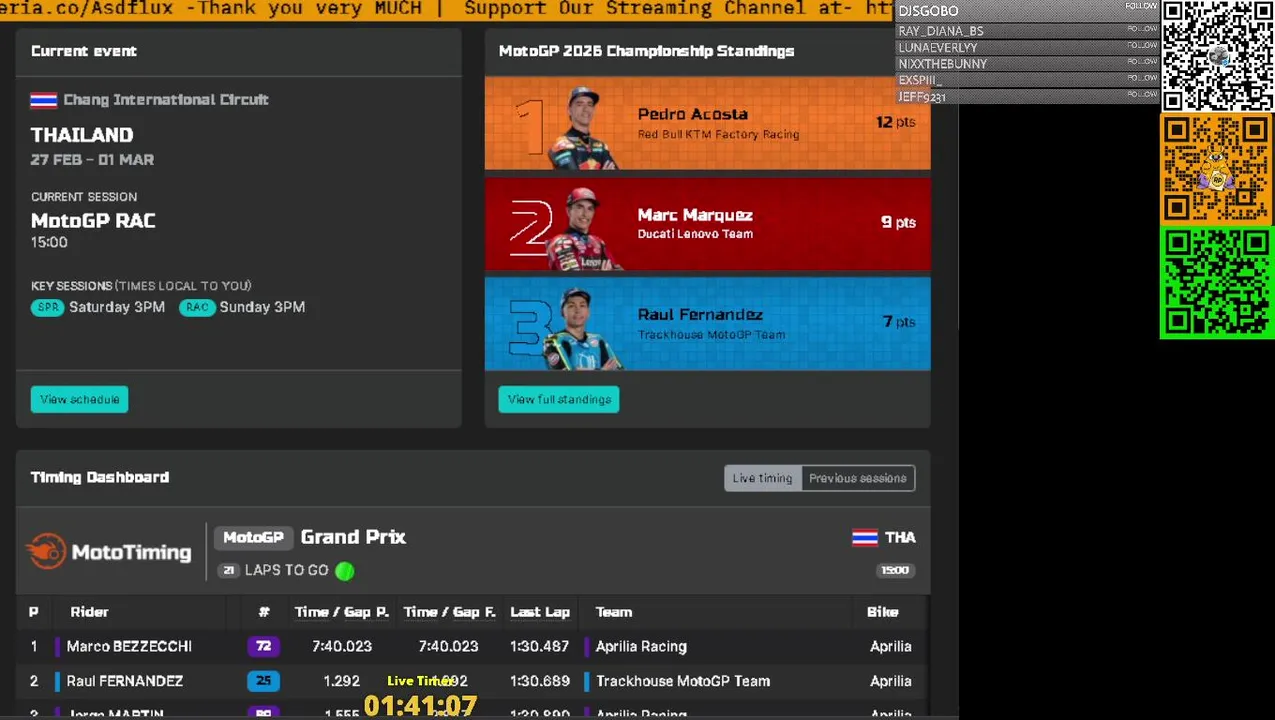Click the 21 laps counter badge

[x=229, y=571]
